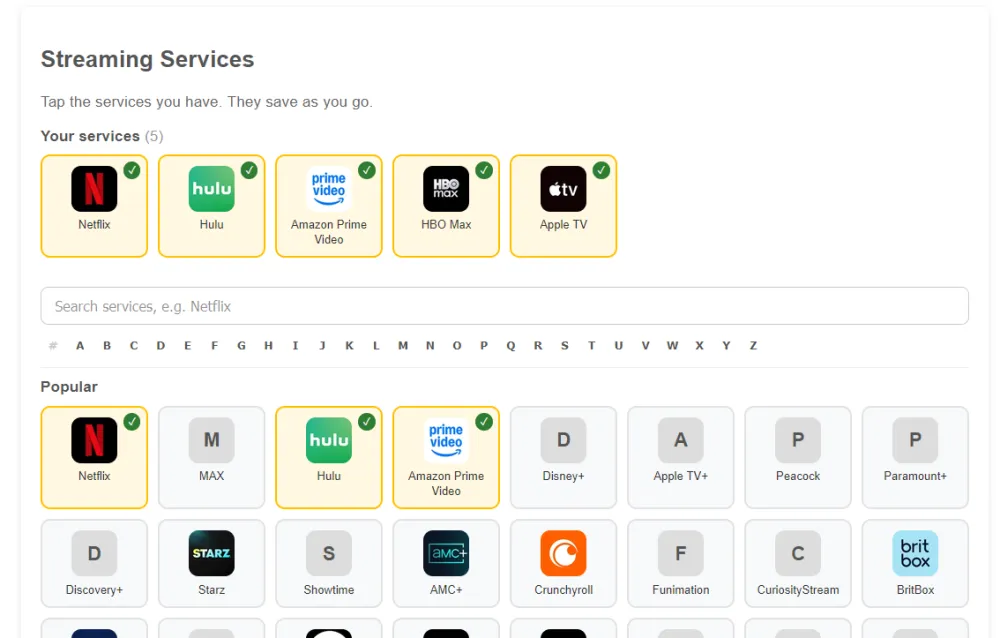Uncheck Apple TV green checkmark
The width and height of the screenshot is (1000, 638).
[x=601, y=170]
